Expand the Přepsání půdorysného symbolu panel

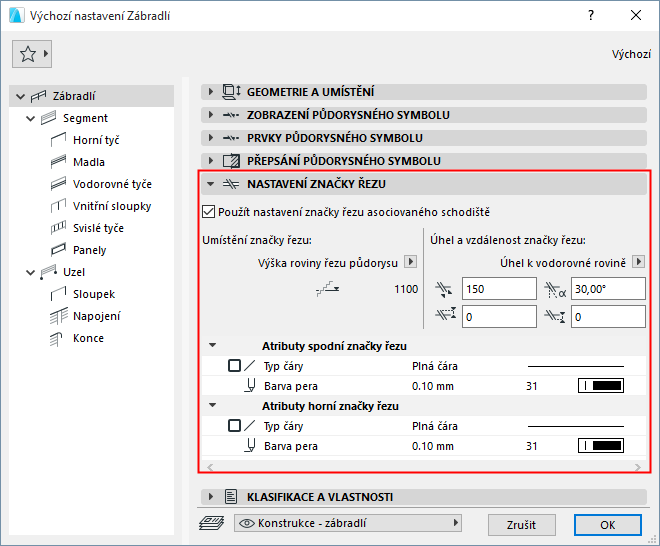point(211,160)
